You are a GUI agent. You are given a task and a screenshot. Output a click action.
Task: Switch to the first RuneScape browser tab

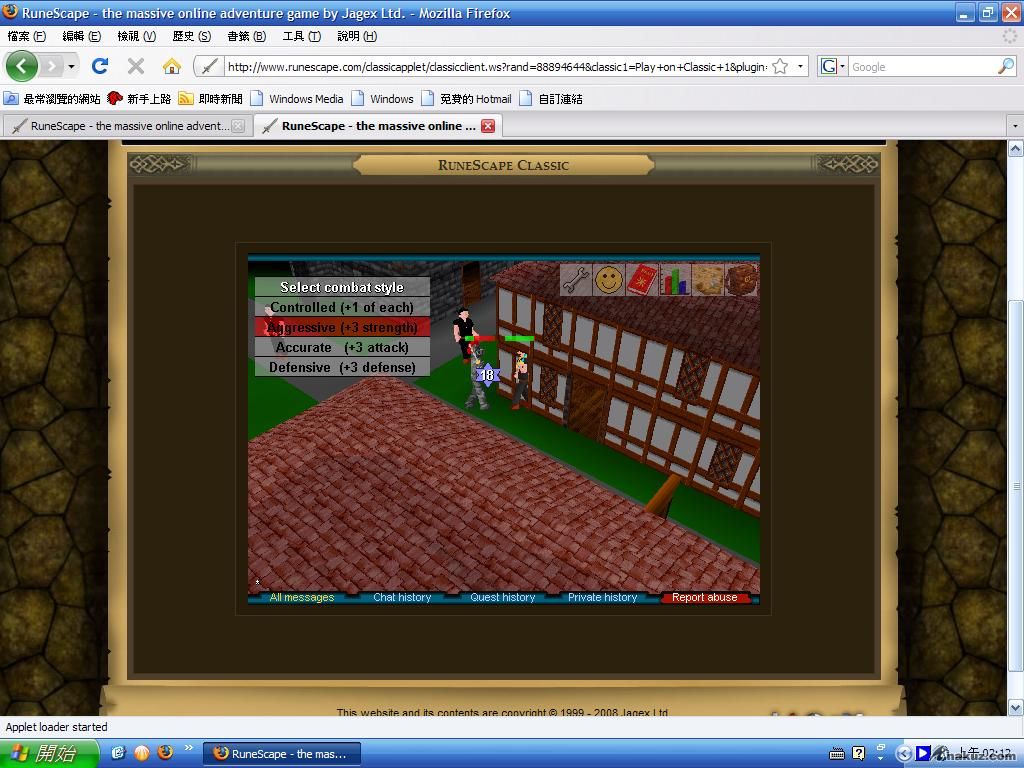[x=127, y=126]
